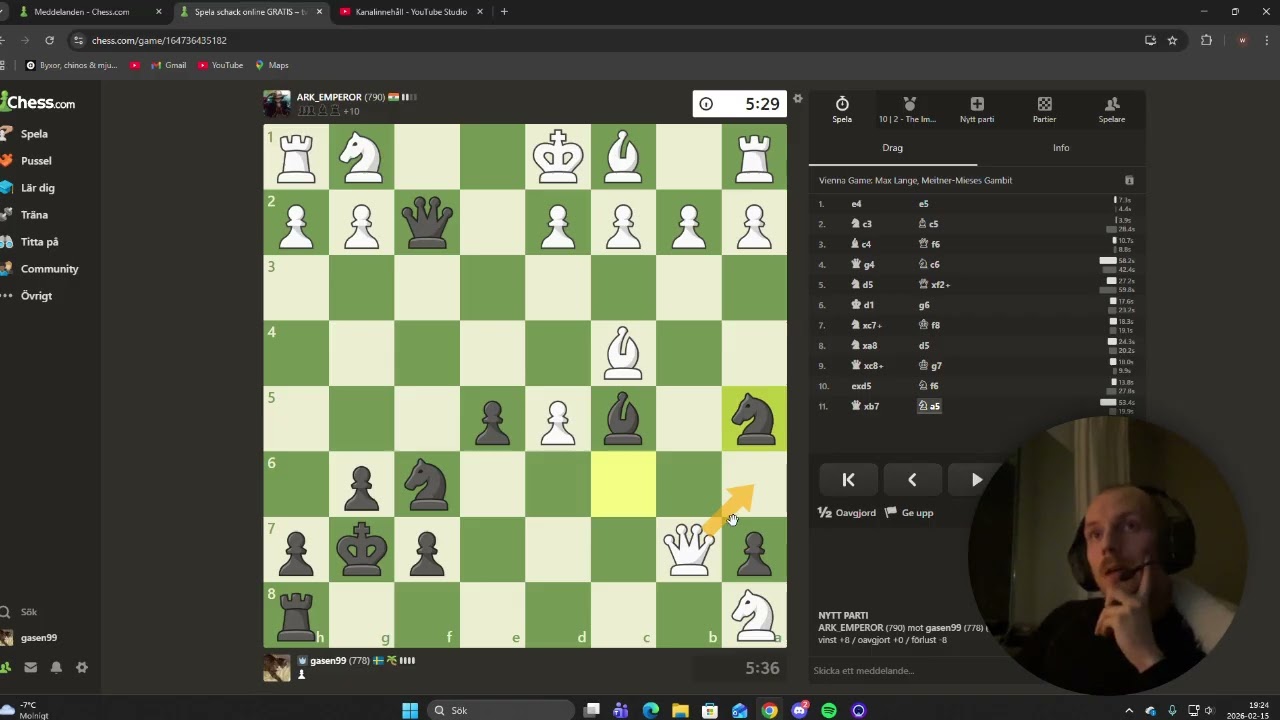Viewport: 1280px width, 720px height.
Task: Select black's move Qxf2+ in the move list
Action: tap(933, 284)
